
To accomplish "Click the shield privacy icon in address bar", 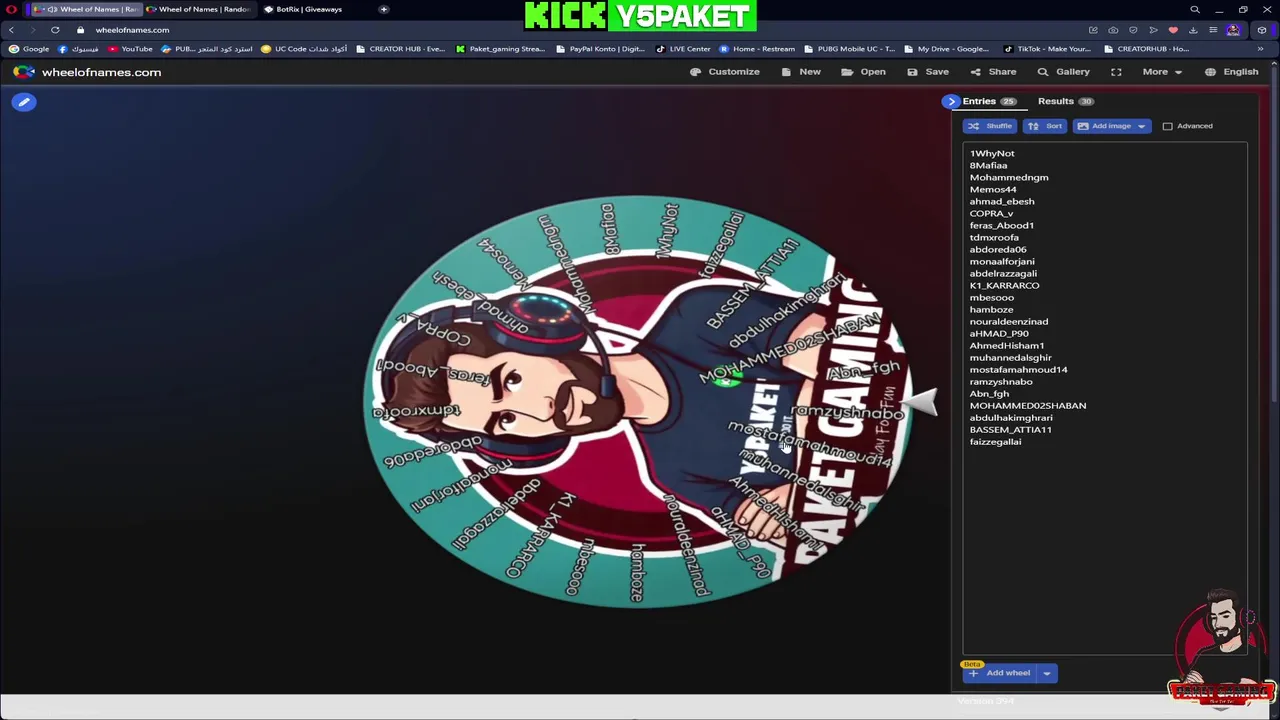I will click(1133, 30).
